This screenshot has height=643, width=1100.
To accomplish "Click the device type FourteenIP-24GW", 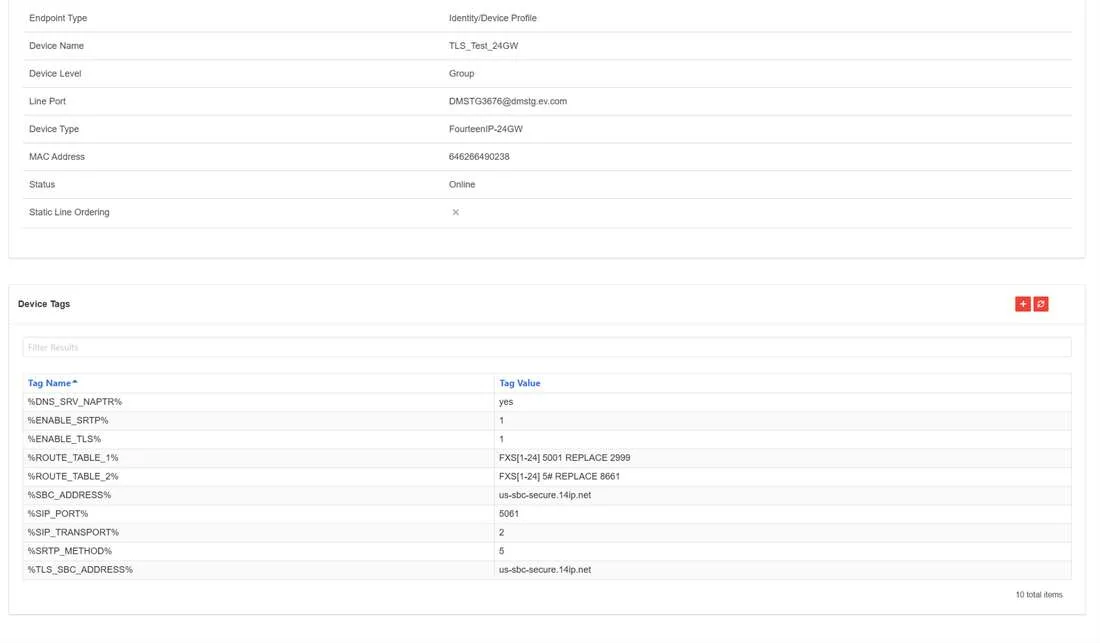I will 485,129.
